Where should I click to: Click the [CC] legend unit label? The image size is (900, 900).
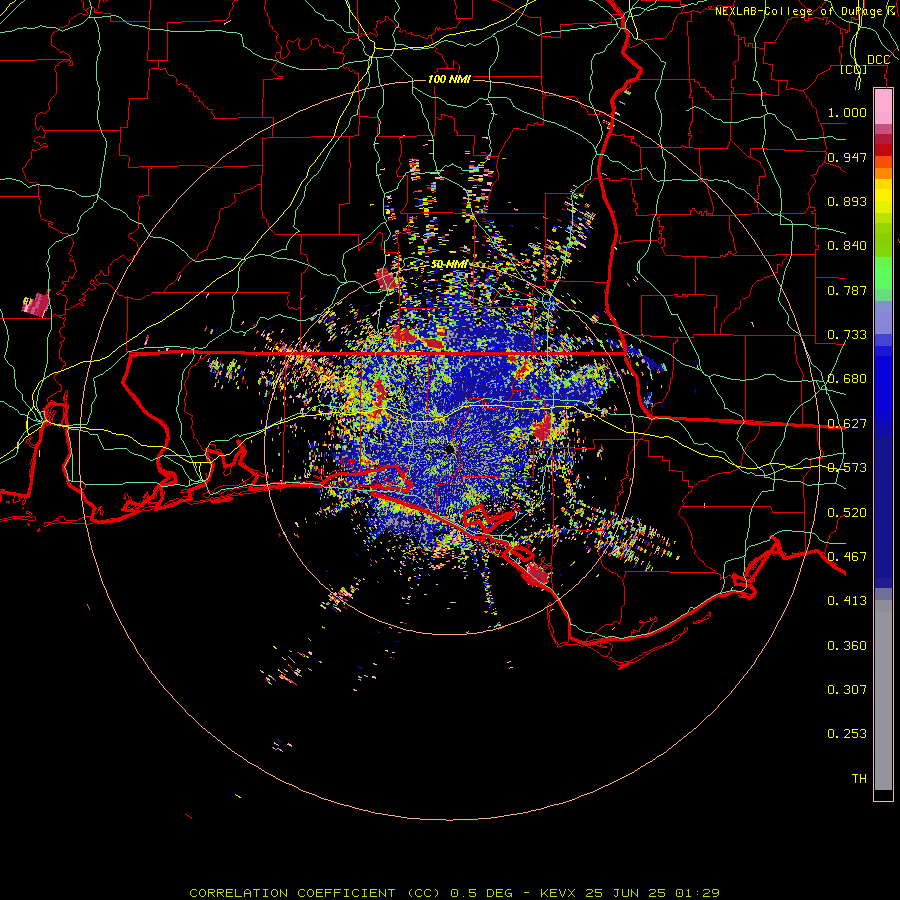[x=854, y=69]
